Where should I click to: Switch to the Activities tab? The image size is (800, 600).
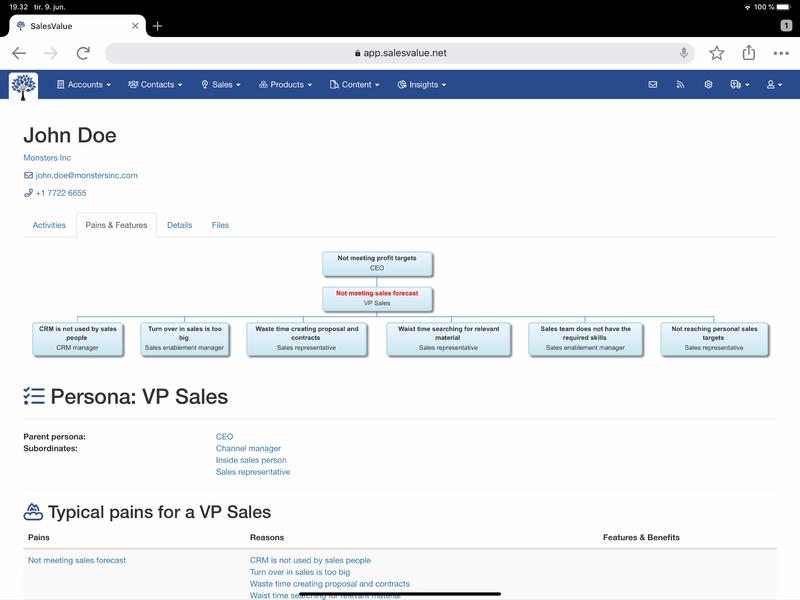pyautogui.click(x=49, y=225)
